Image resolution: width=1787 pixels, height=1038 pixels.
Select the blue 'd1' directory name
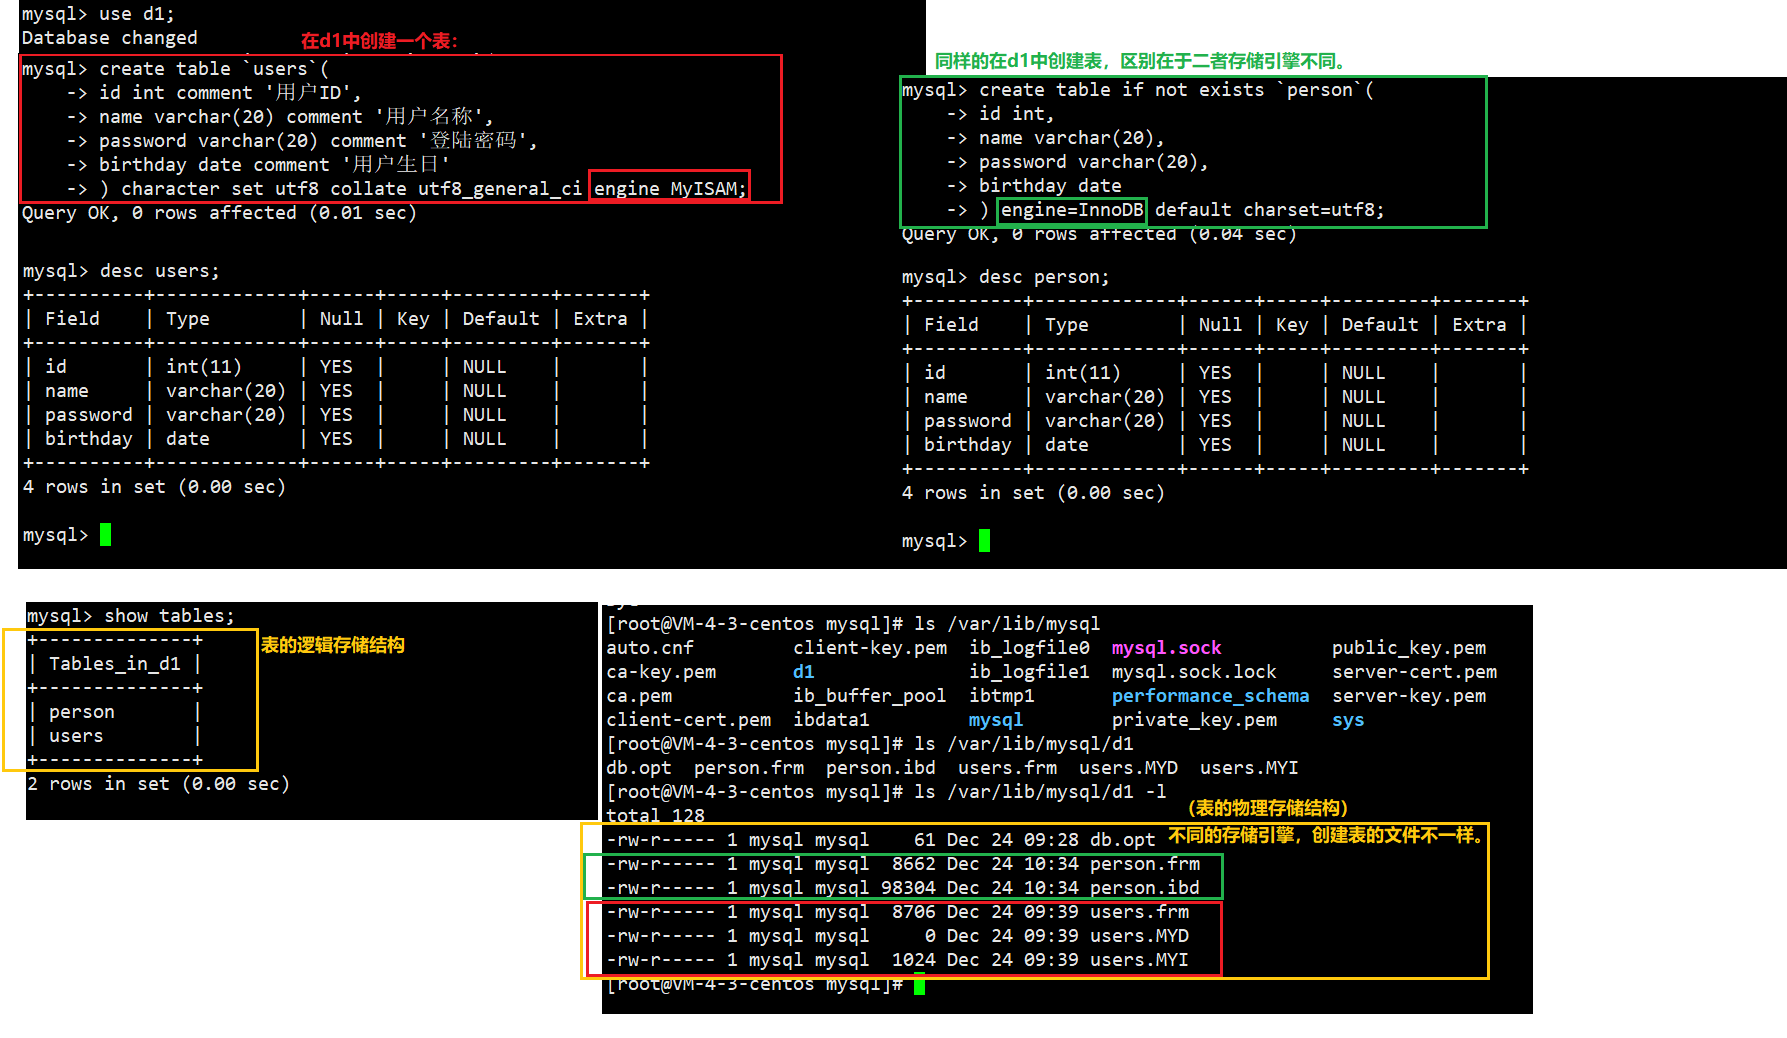click(804, 672)
